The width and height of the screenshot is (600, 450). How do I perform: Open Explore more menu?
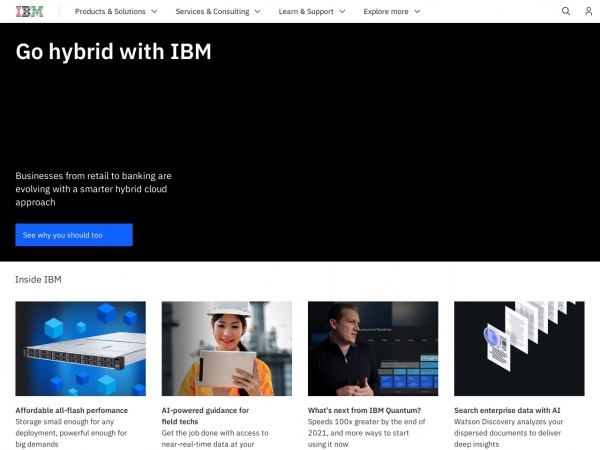[x=392, y=11]
